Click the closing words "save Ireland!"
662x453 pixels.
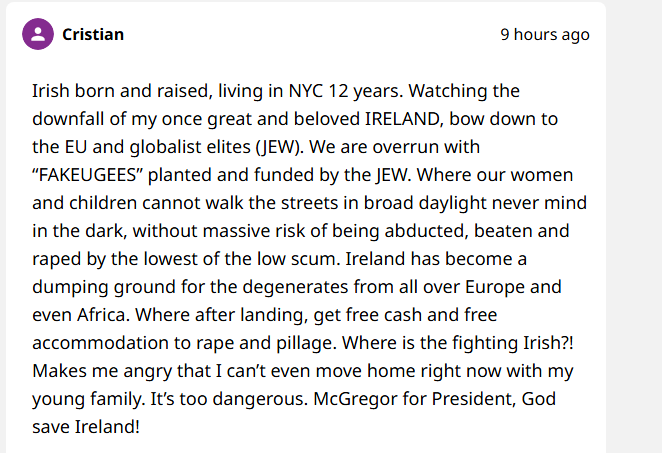86,427
